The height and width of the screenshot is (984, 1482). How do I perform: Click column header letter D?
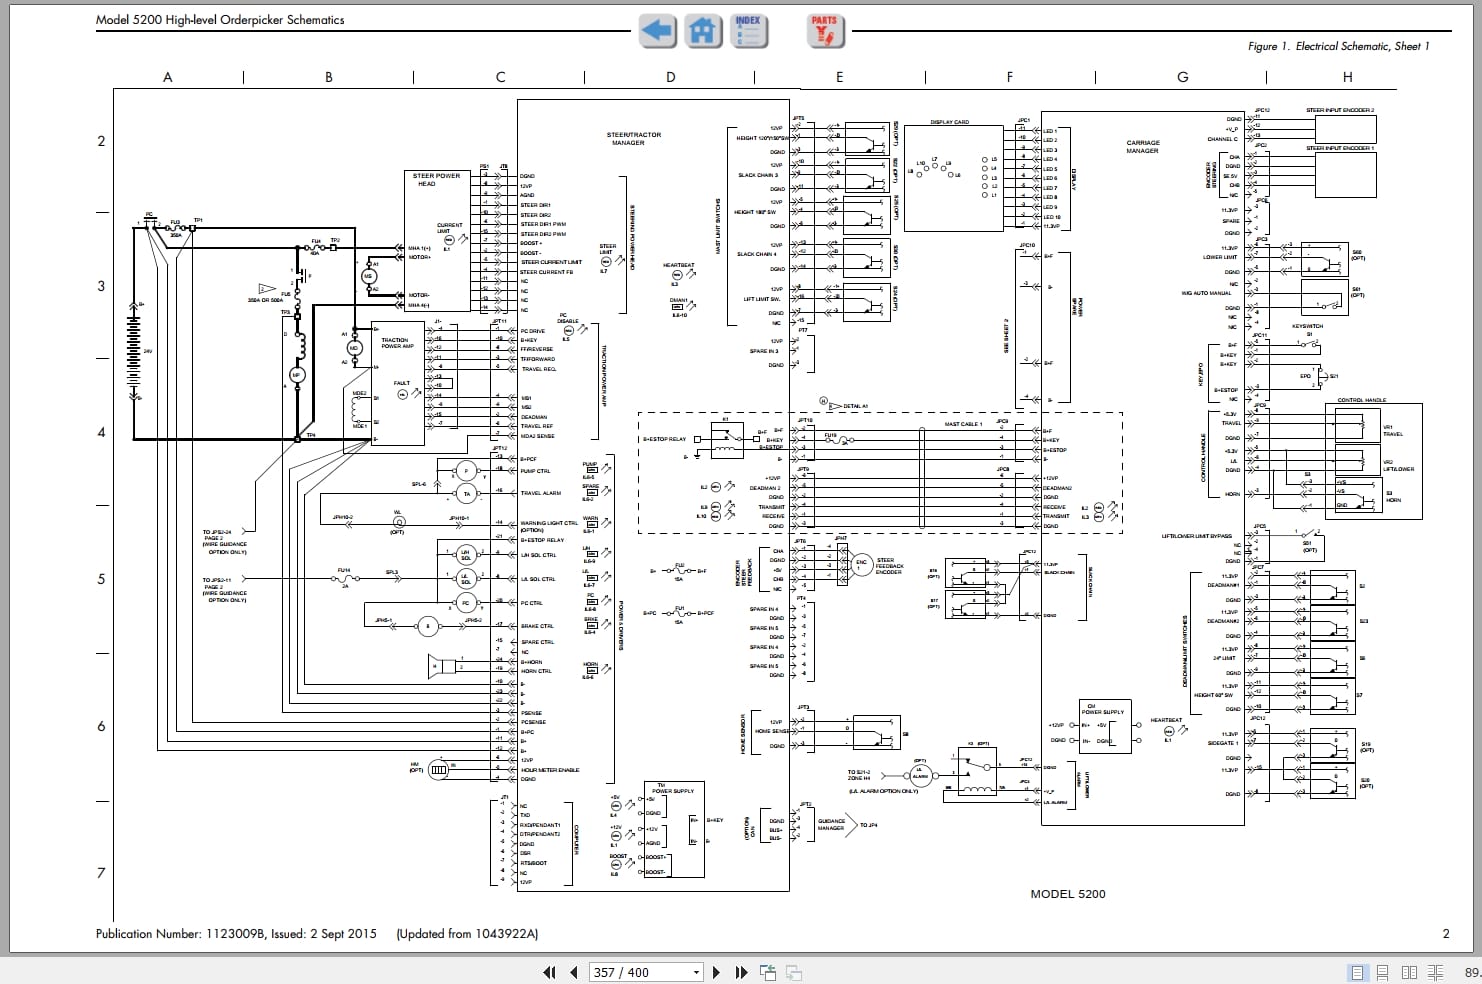tap(670, 77)
